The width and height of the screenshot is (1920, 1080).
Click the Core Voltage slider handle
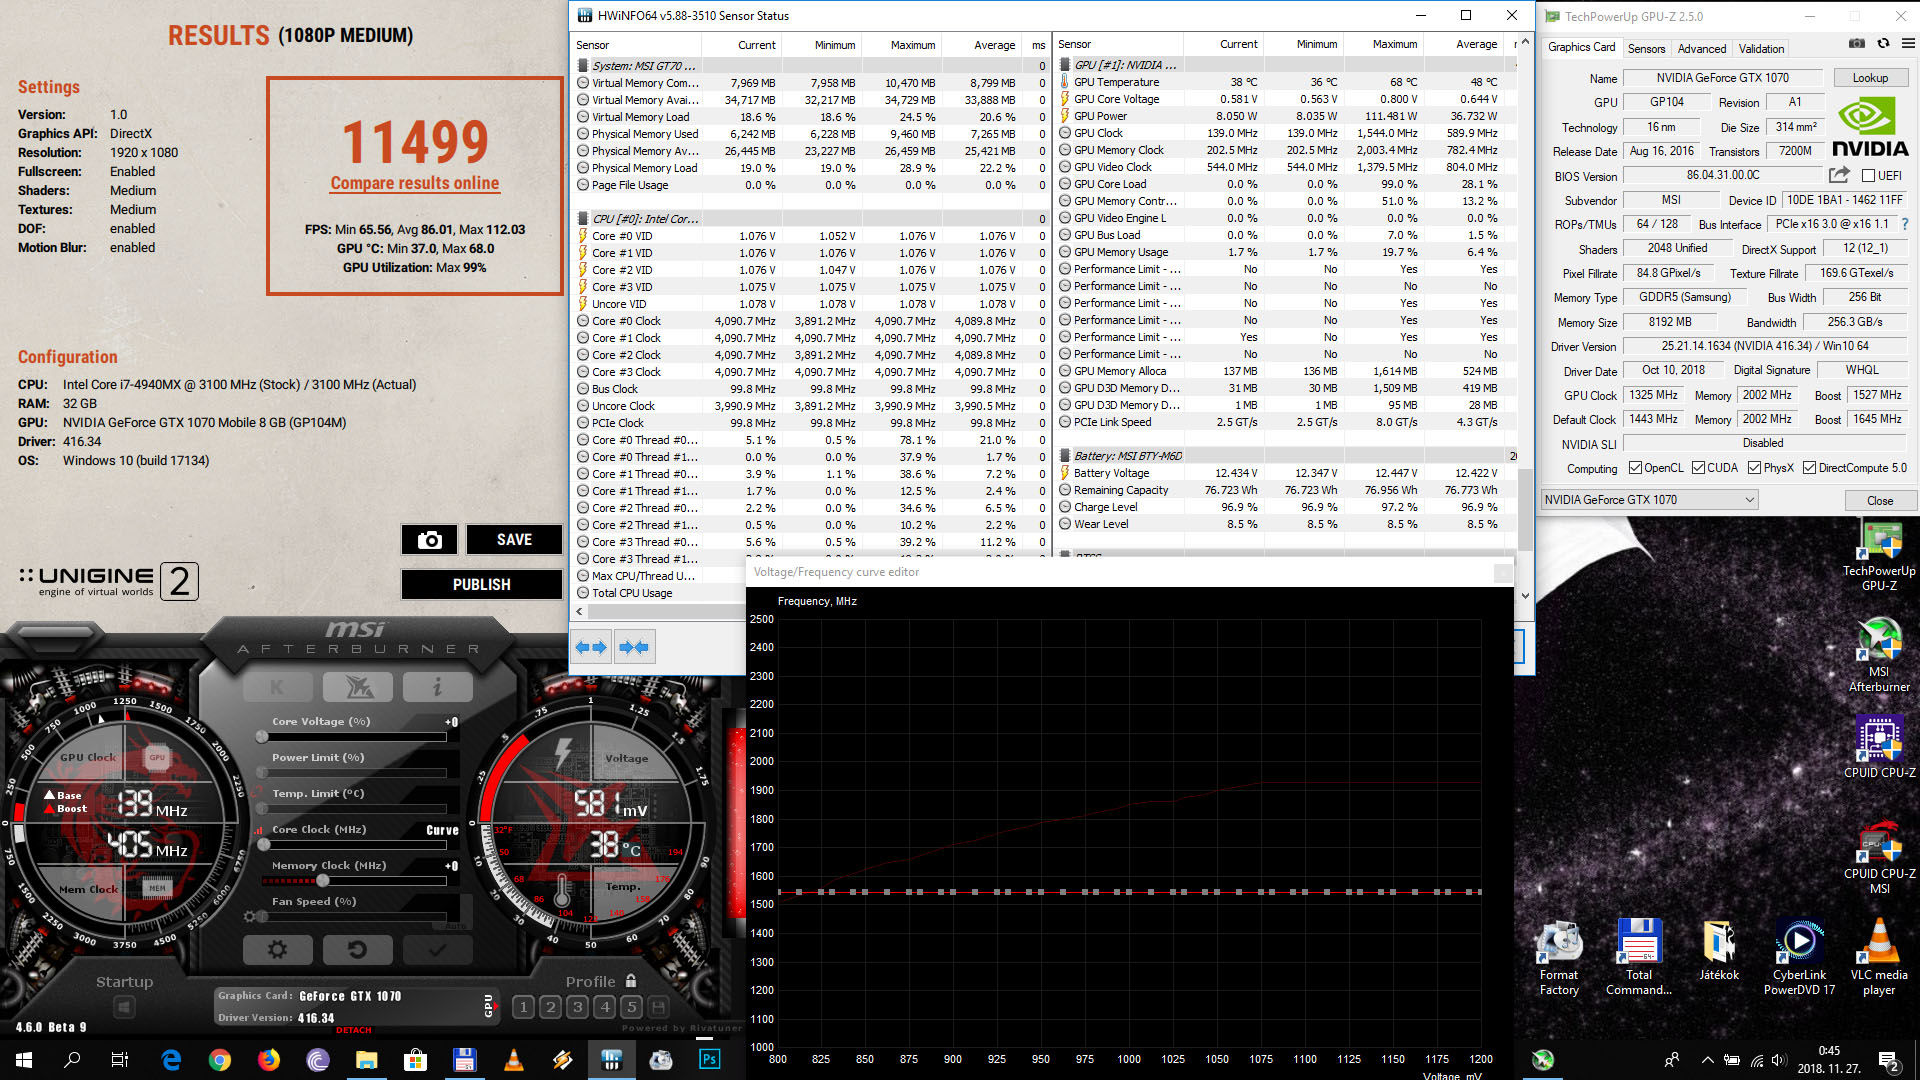262,737
